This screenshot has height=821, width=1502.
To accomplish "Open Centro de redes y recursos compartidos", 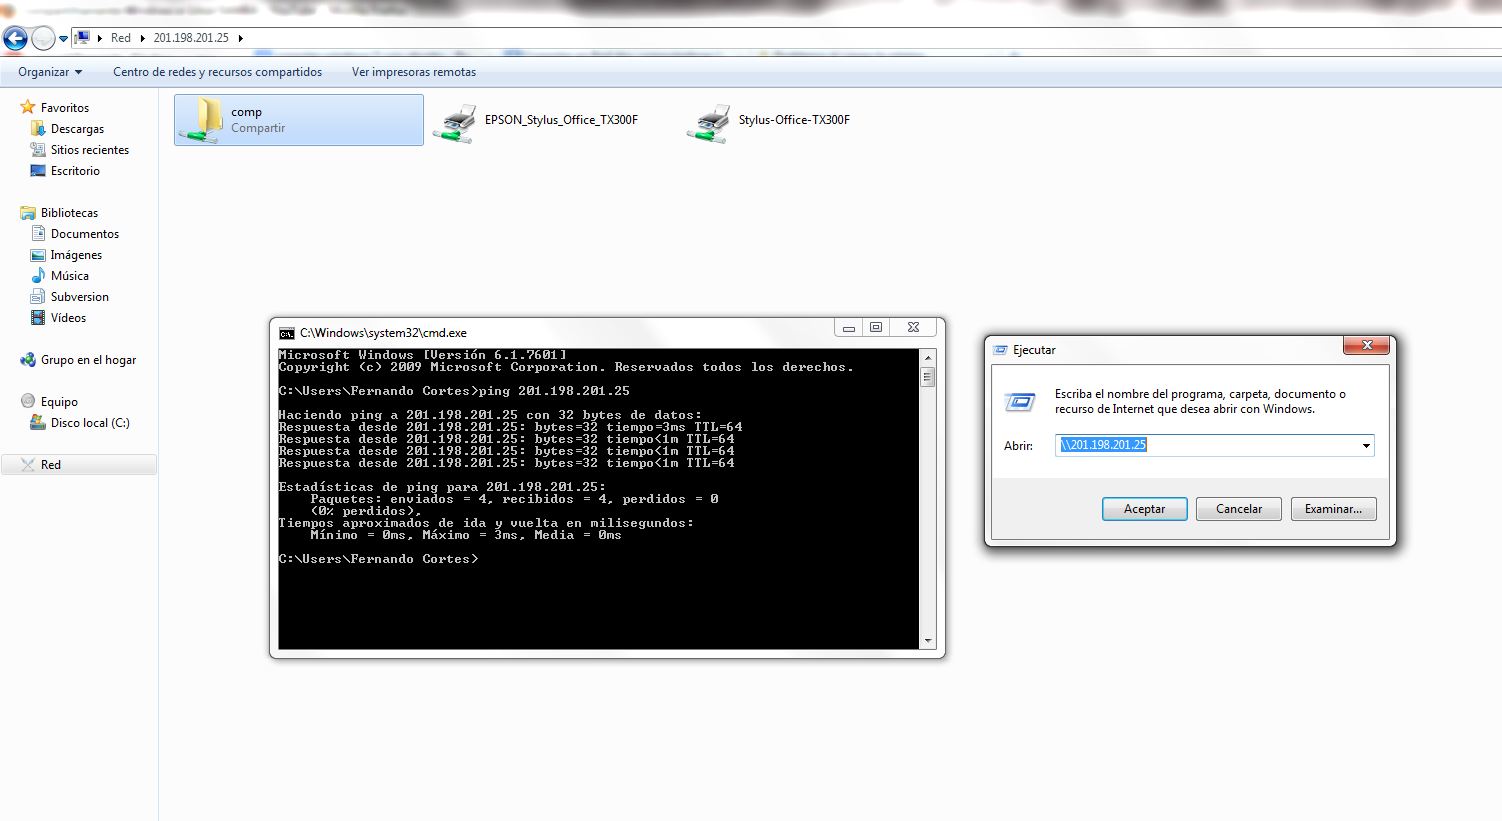I will tap(217, 72).
